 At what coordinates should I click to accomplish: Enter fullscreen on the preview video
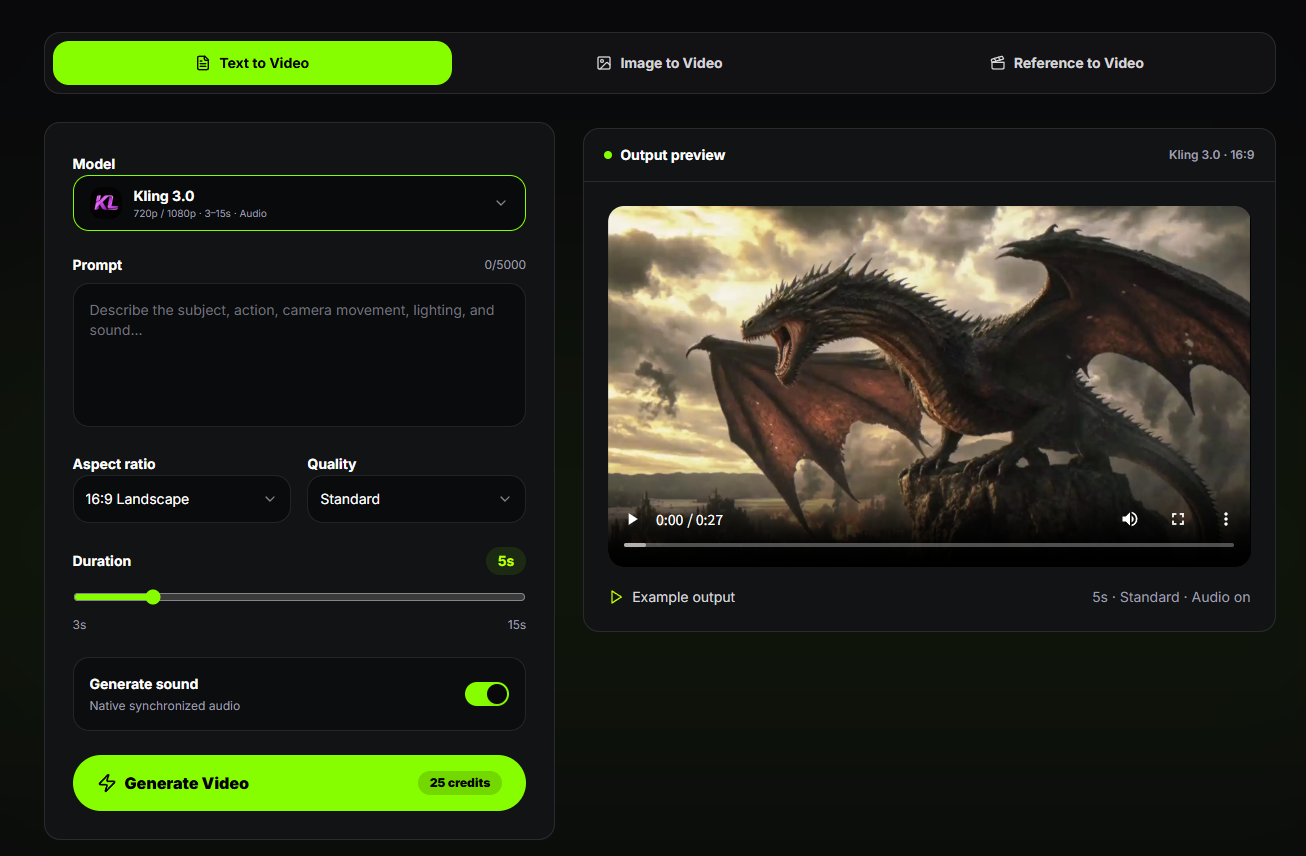1178,519
